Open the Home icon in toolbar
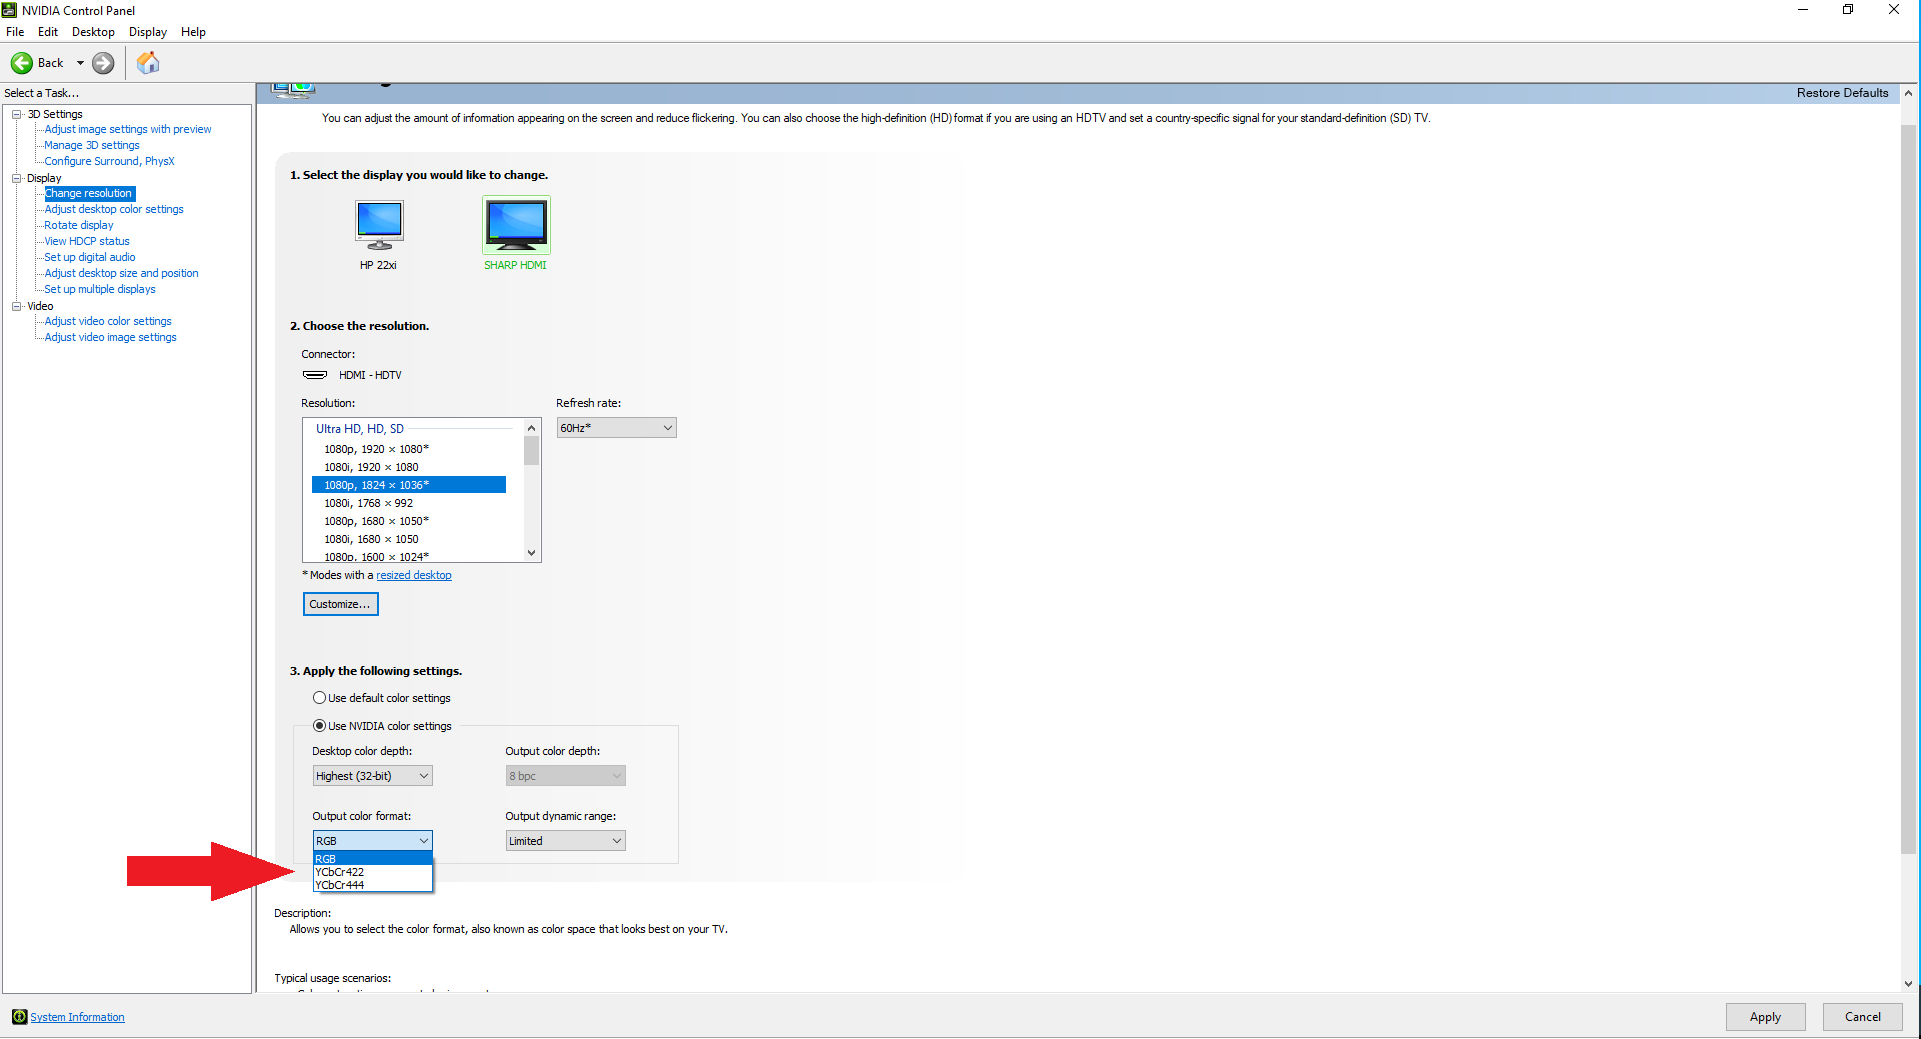This screenshot has height=1039, width=1921. (148, 63)
